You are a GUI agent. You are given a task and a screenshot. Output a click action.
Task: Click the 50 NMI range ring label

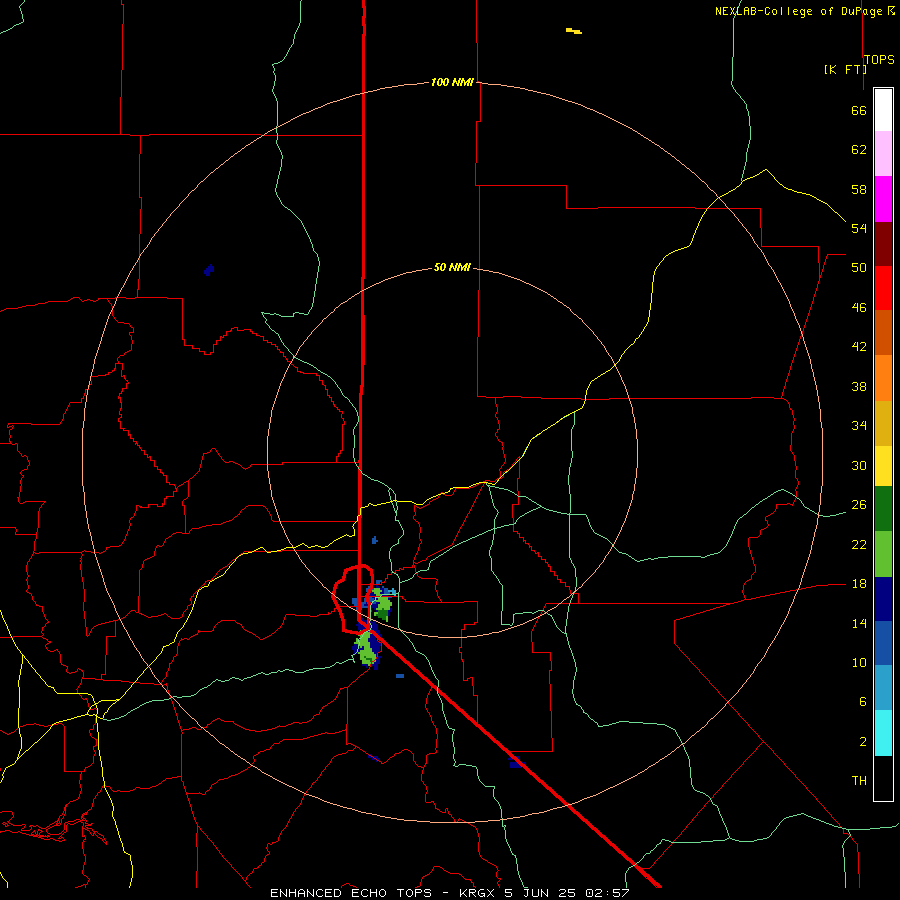tap(452, 267)
